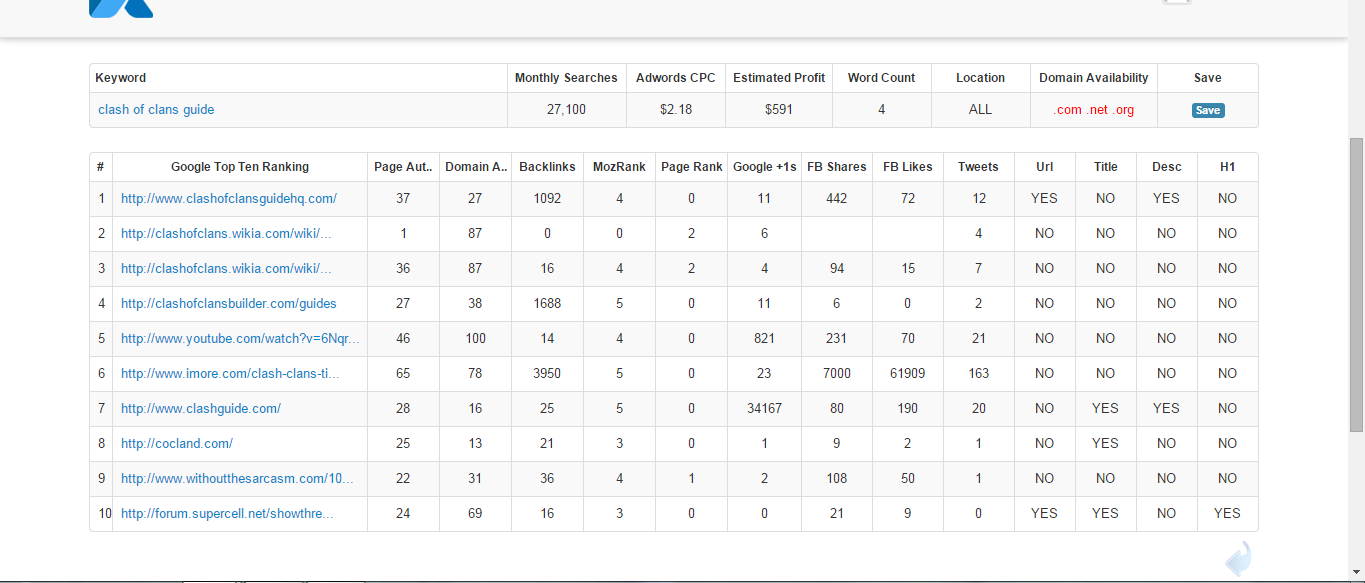
Task: Click the Desc column header
Action: [1166, 167]
